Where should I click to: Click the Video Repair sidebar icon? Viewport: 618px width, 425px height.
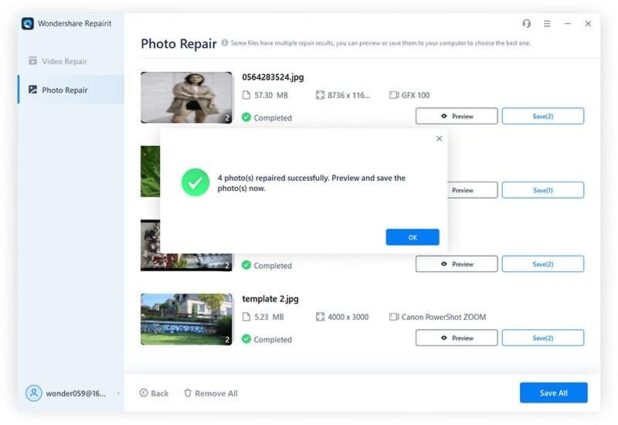33,61
